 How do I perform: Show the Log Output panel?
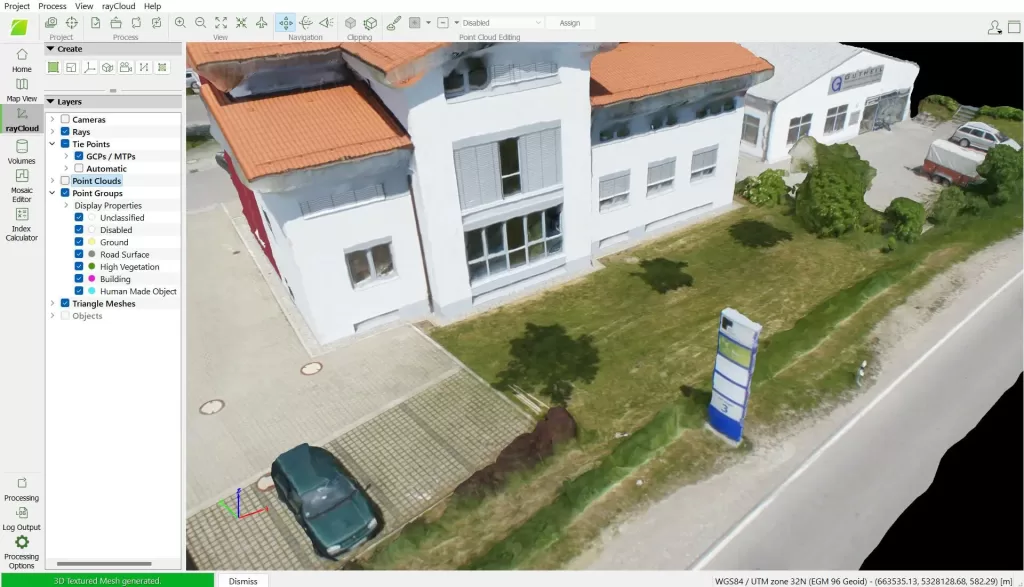click(x=22, y=518)
